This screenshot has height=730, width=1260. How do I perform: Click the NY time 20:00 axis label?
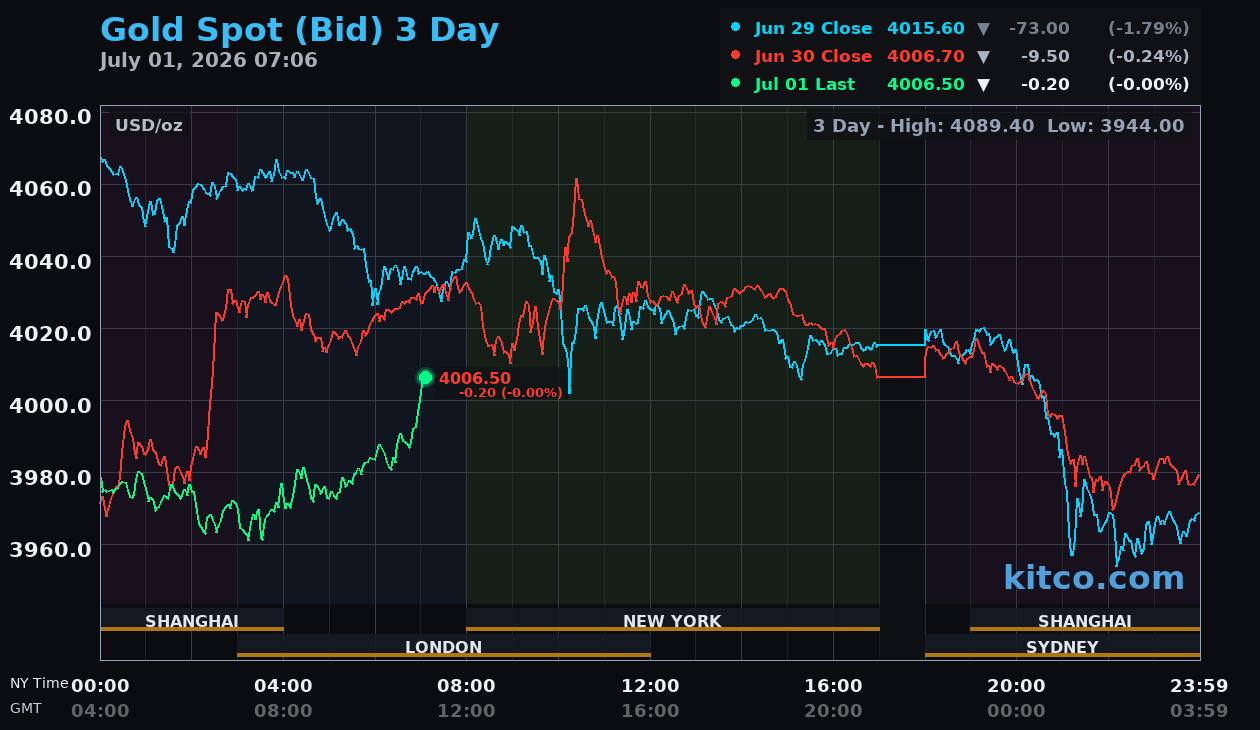pos(1017,686)
